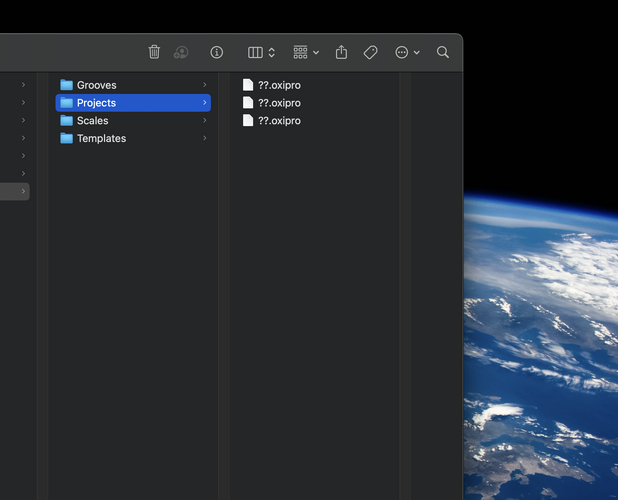This screenshot has width=618, height=500.
Task: Expand chevron beside the more actions button
Action: pos(417,52)
